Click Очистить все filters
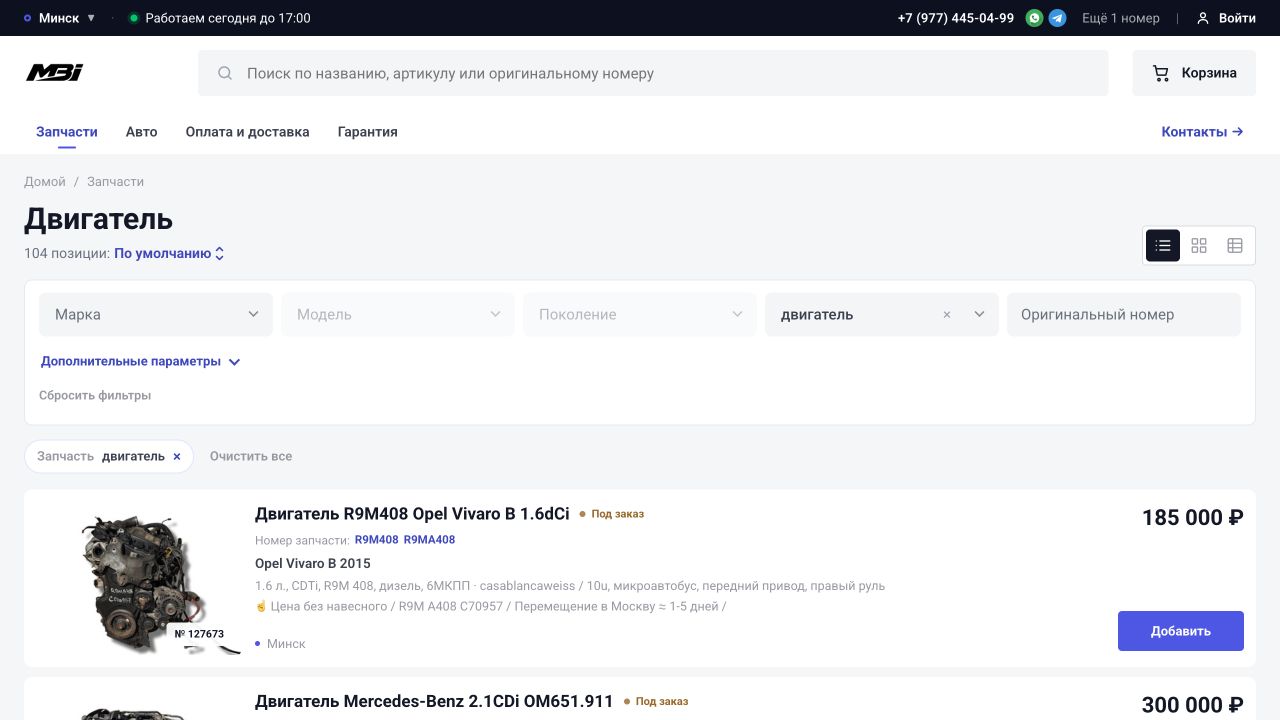Screen dimensions: 1280x720 pos(251,456)
